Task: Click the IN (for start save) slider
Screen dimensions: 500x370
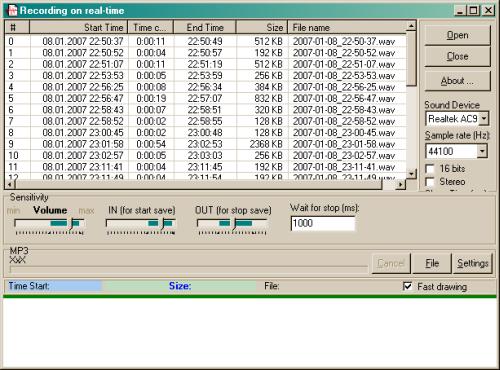Action: coord(140,224)
